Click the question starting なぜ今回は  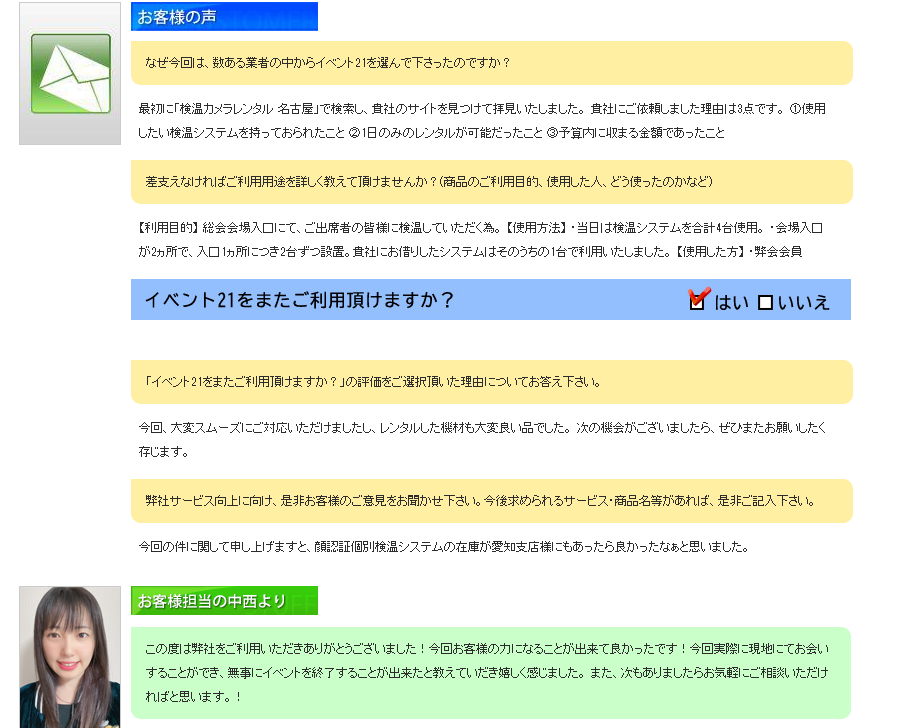(x=328, y=63)
